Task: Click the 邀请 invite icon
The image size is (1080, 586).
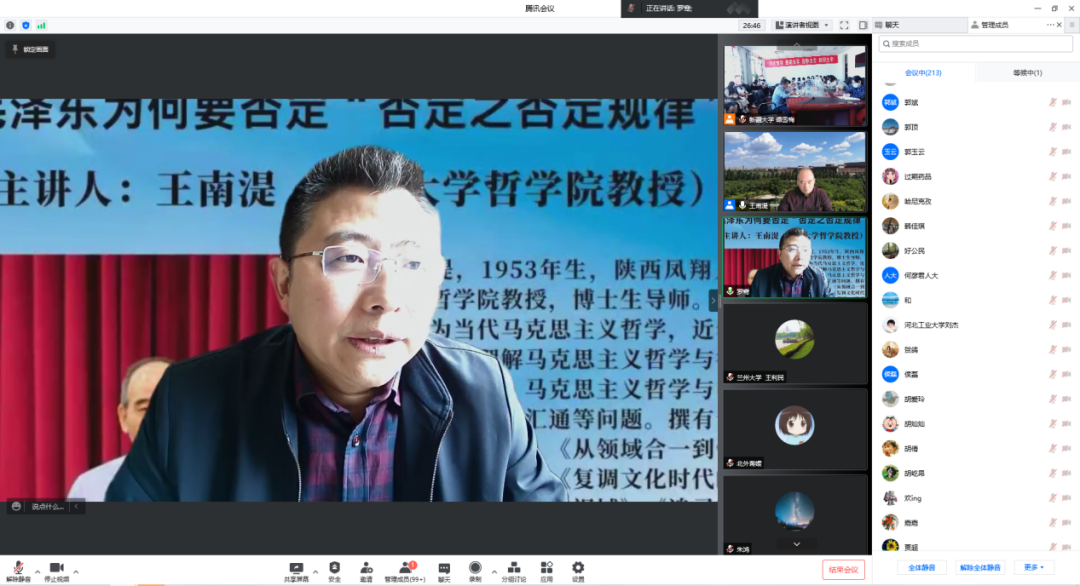Action: click(x=366, y=568)
